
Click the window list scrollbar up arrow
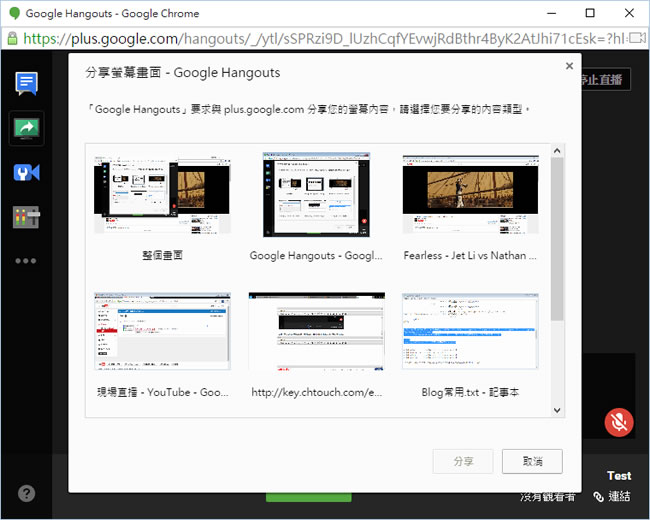pyautogui.click(x=557, y=150)
